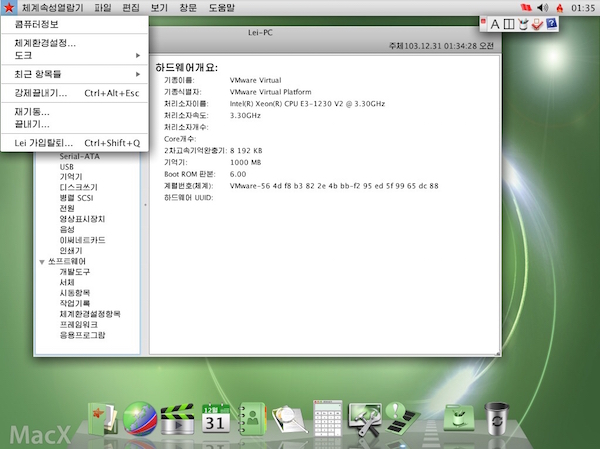Screen dimensions: 600x449
Task: Click the red checkmark input toolbar icon
Action: (537, 24)
